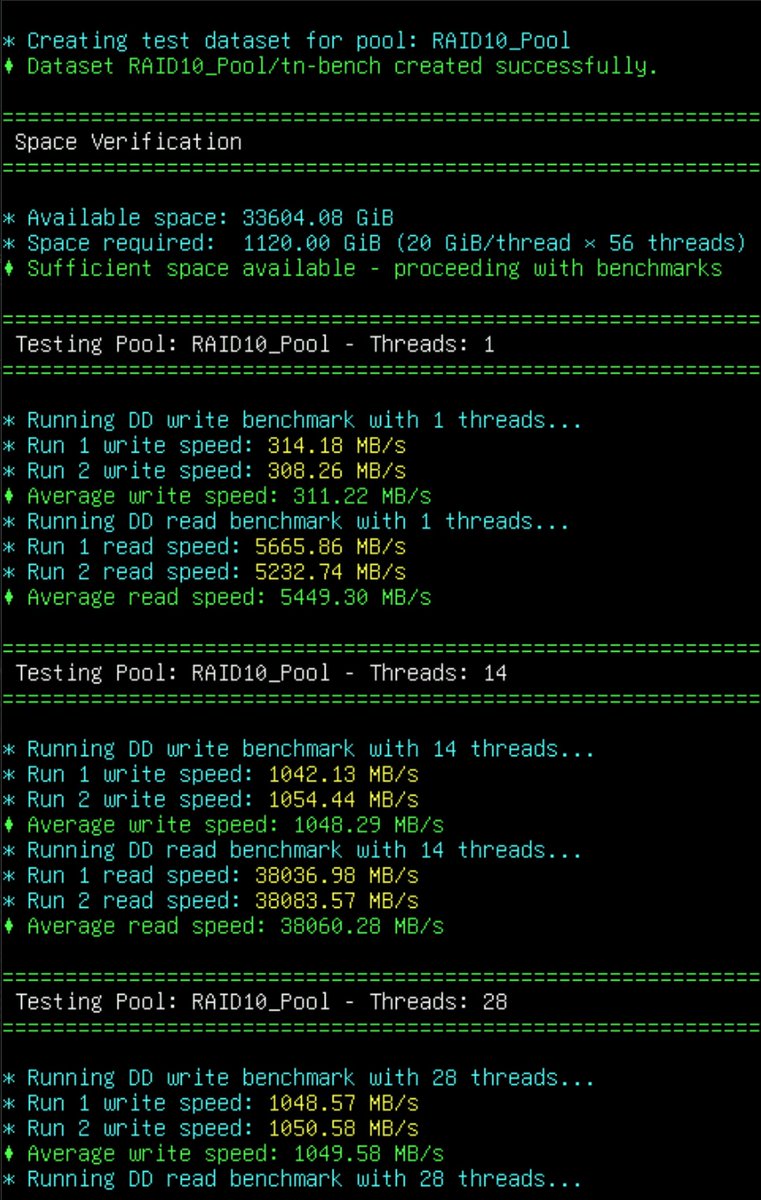Click 'Running DD write benchmark with 14 threads...'
The height and width of the screenshot is (1200, 761).
coord(299,749)
